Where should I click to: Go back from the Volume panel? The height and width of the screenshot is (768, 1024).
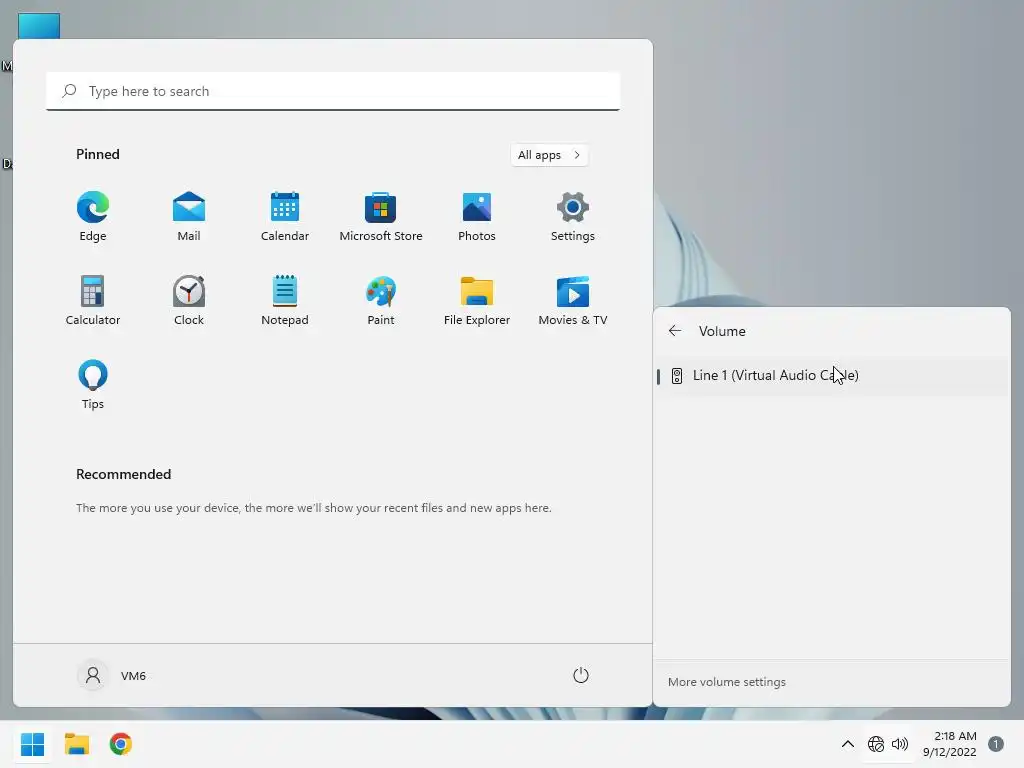click(x=675, y=331)
